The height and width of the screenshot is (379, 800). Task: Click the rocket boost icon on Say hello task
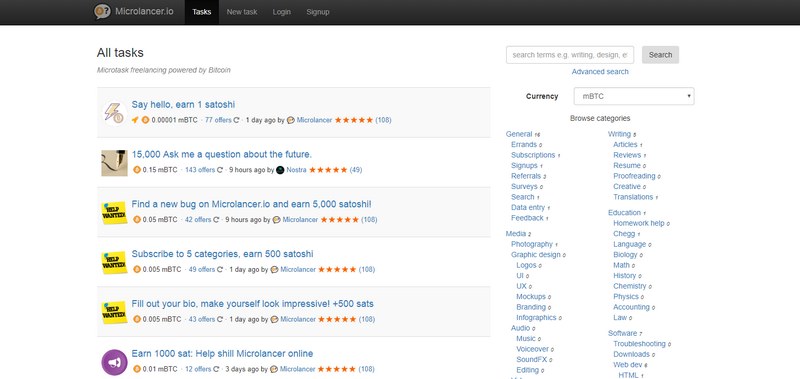(x=135, y=120)
